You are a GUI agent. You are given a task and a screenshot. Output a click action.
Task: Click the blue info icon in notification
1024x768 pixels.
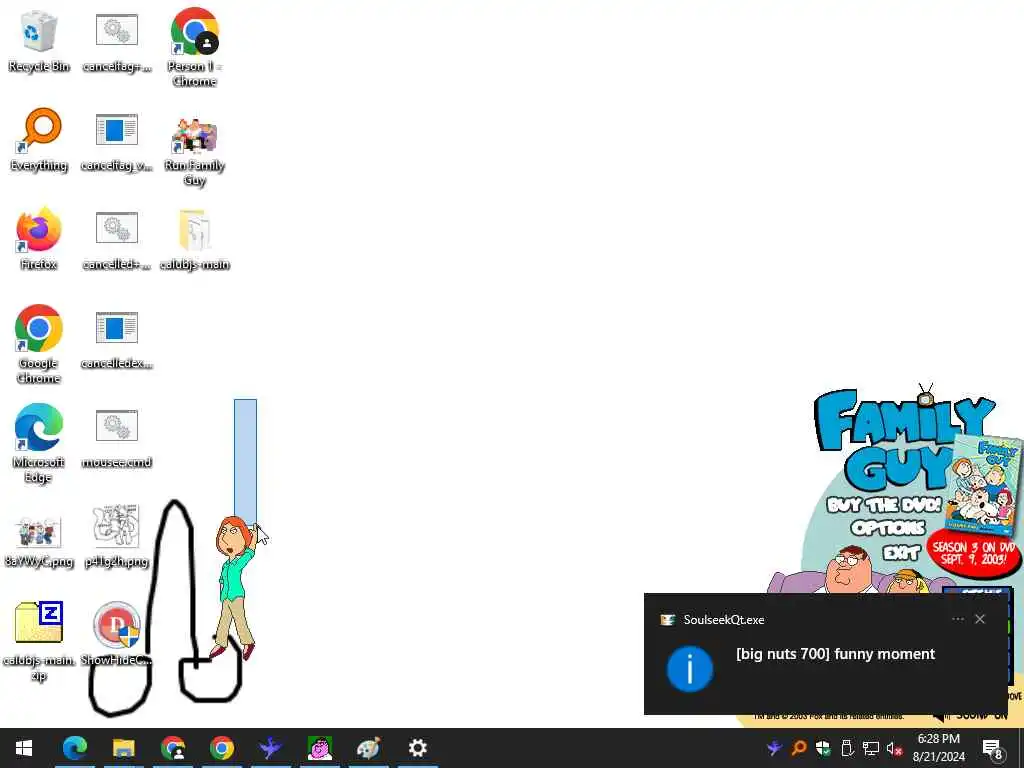click(x=690, y=669)
